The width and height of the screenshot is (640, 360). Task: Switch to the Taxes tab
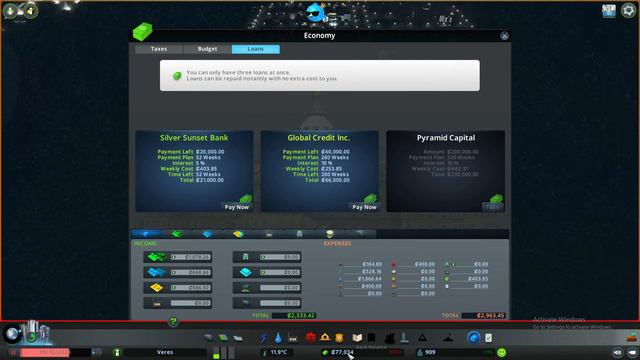pos(159,49)
